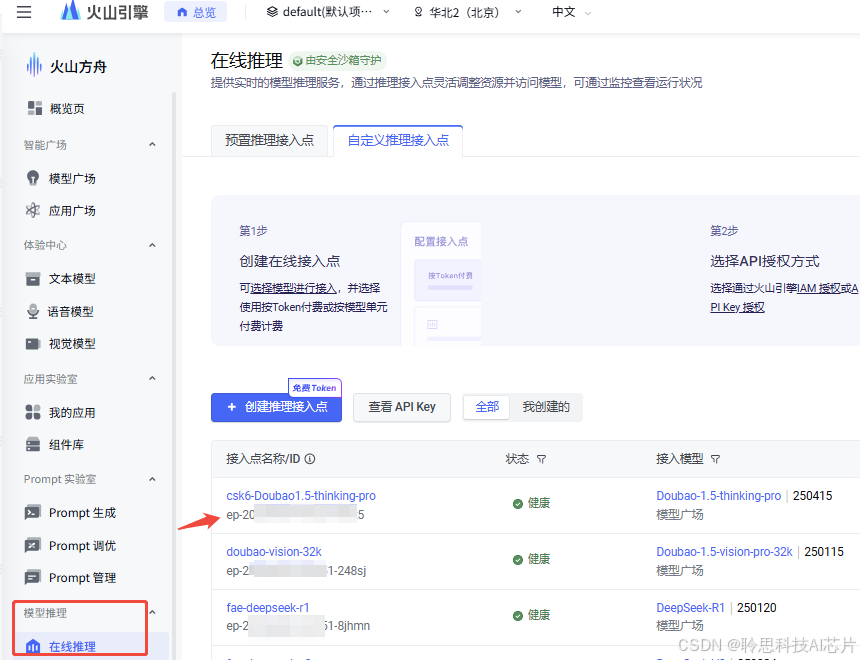Click the 在线推理 house icon
This screenshot has width=860, height=660.
[x=33, y=646]
